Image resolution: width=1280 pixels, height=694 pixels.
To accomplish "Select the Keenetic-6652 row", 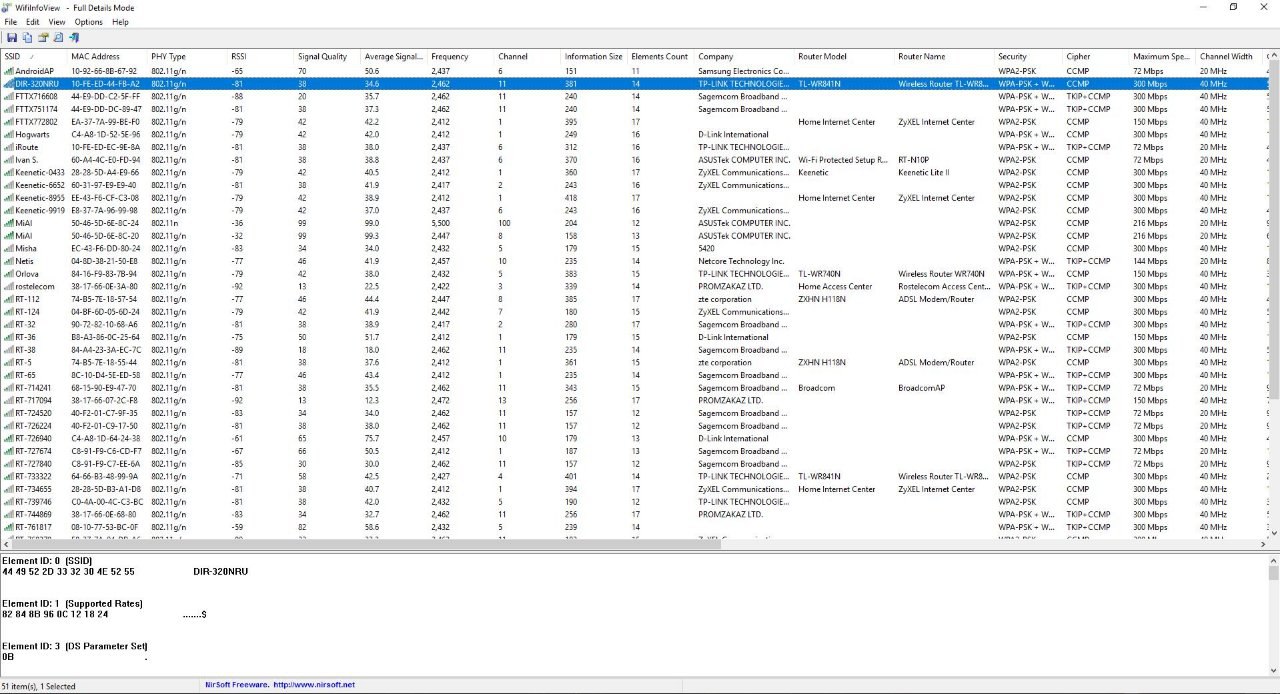I will point(634,185).
